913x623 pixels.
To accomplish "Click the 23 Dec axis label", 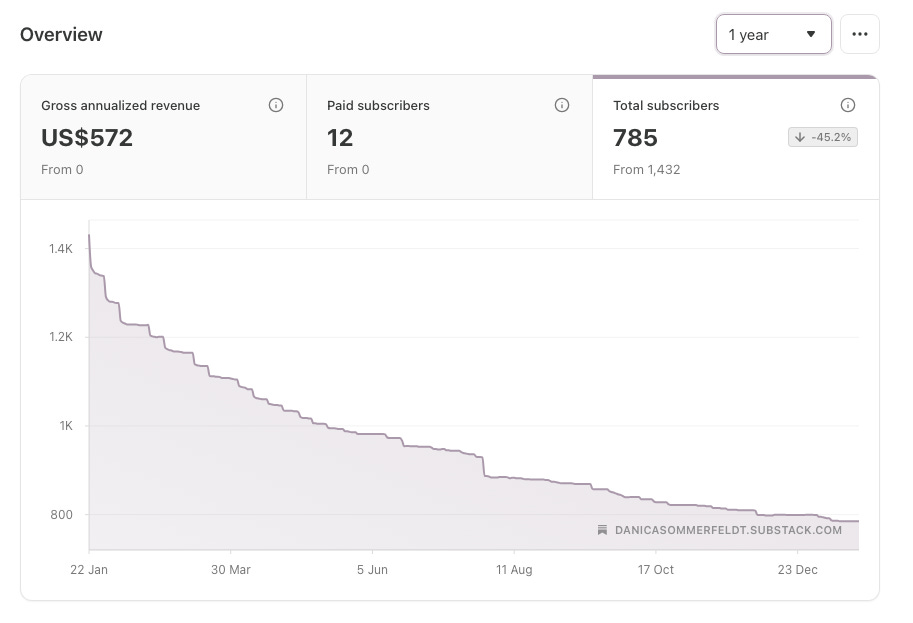I will pyautogui.click(x=798, y=569).
